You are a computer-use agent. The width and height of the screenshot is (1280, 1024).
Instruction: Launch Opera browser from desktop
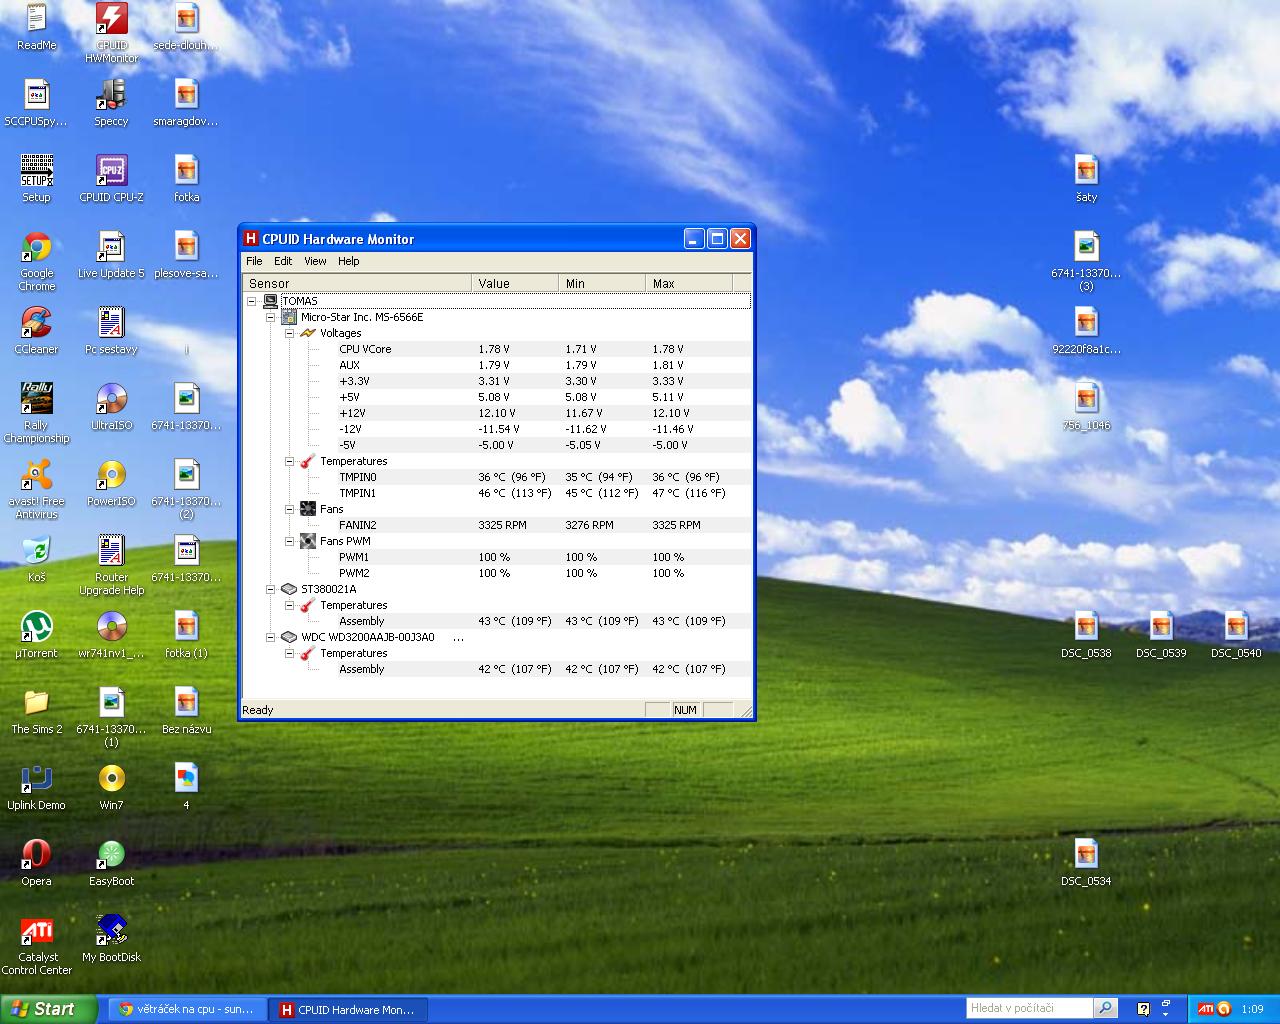37,863
